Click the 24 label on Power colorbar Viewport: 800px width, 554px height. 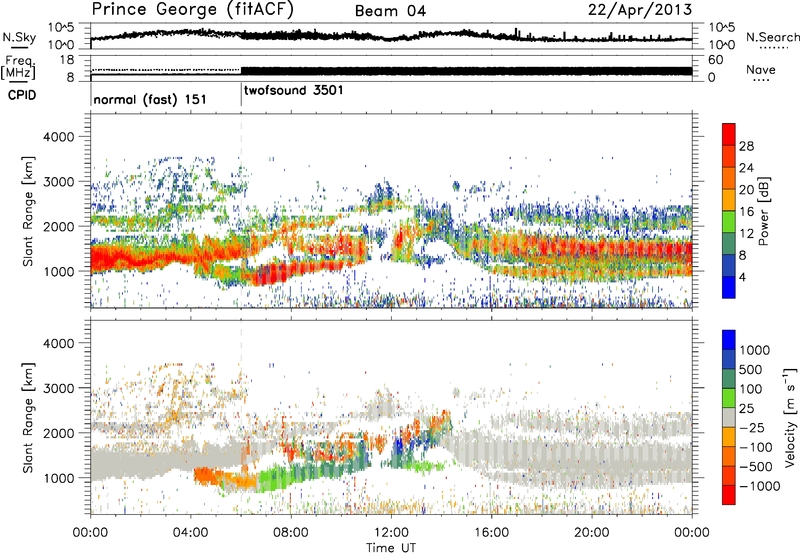point(746,168)
